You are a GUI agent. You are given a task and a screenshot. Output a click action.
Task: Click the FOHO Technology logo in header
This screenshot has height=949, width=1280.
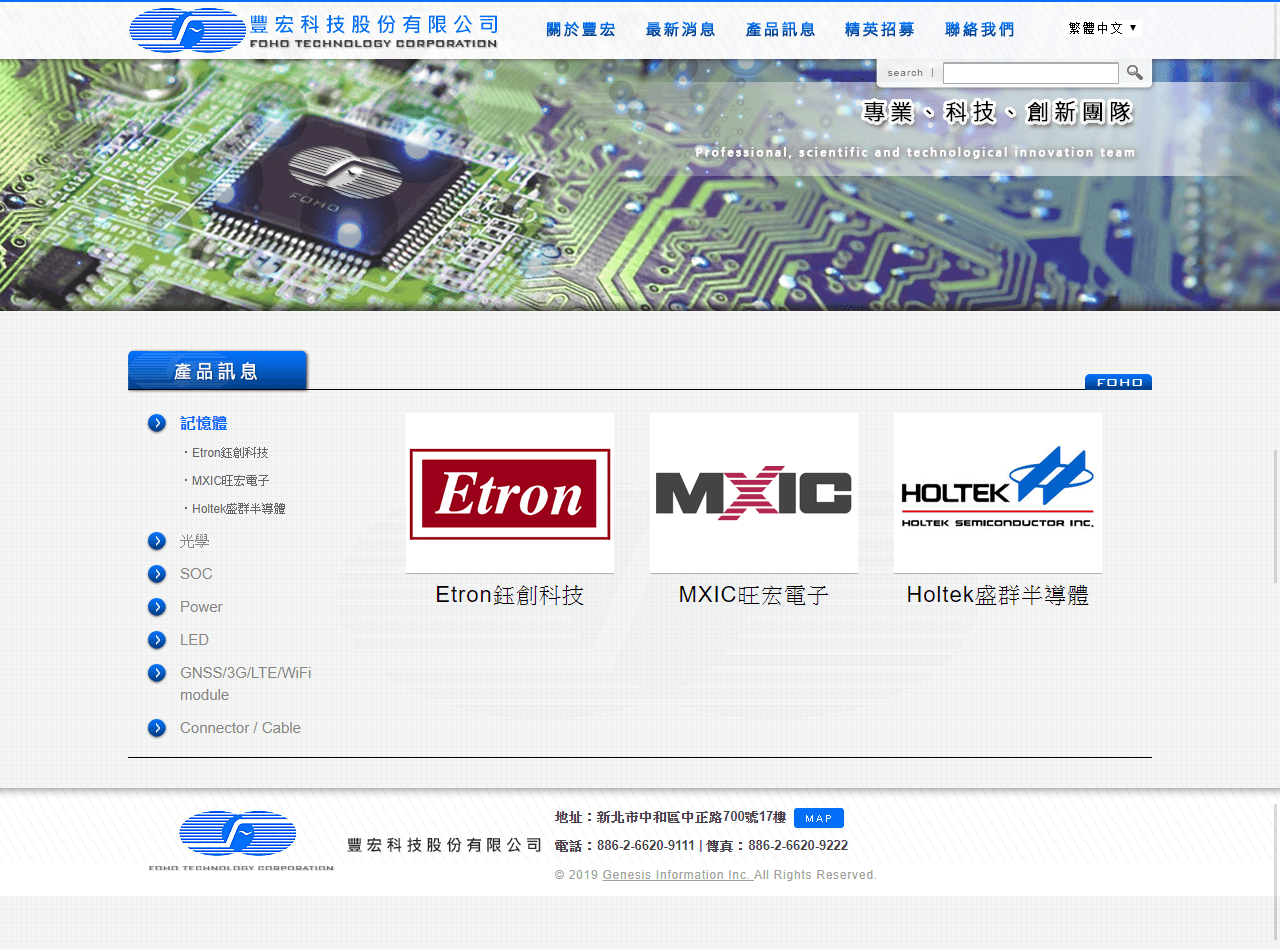tap(313, 30)
